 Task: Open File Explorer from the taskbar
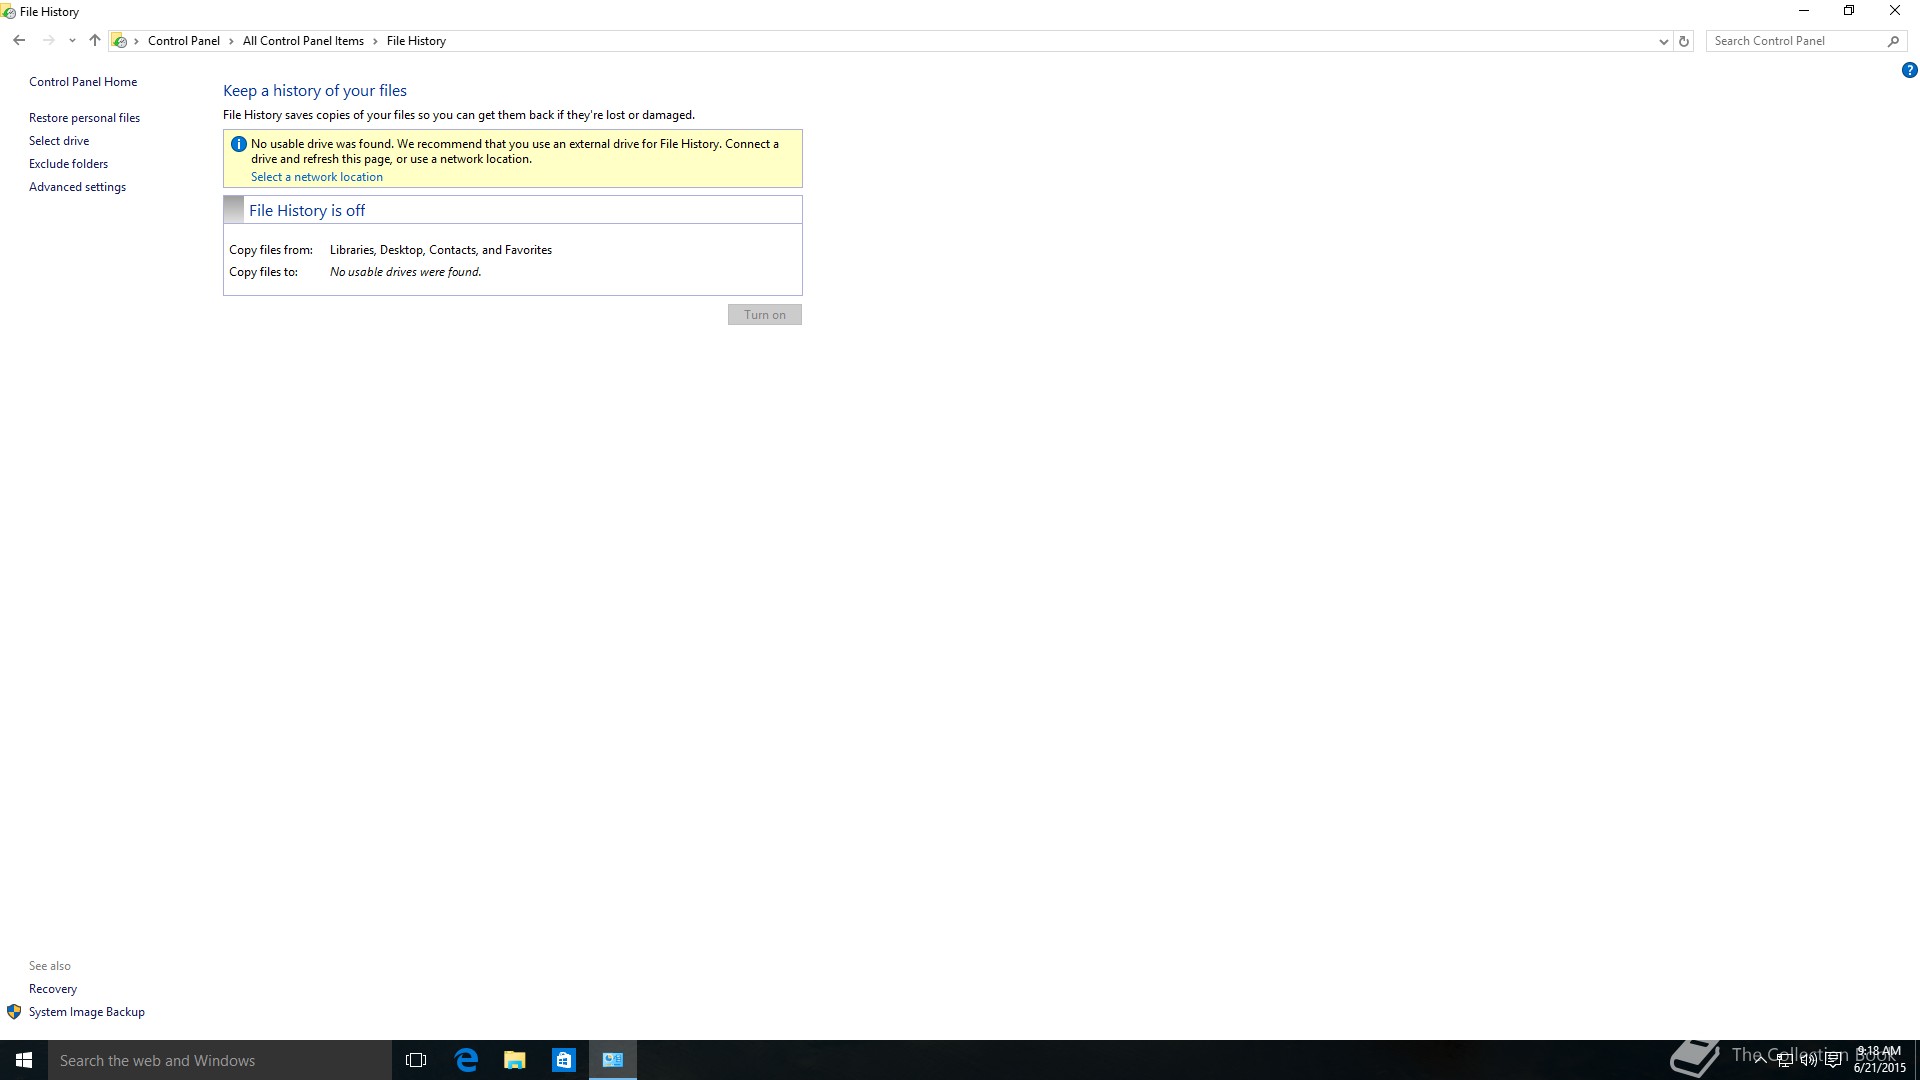[515, 1060]
